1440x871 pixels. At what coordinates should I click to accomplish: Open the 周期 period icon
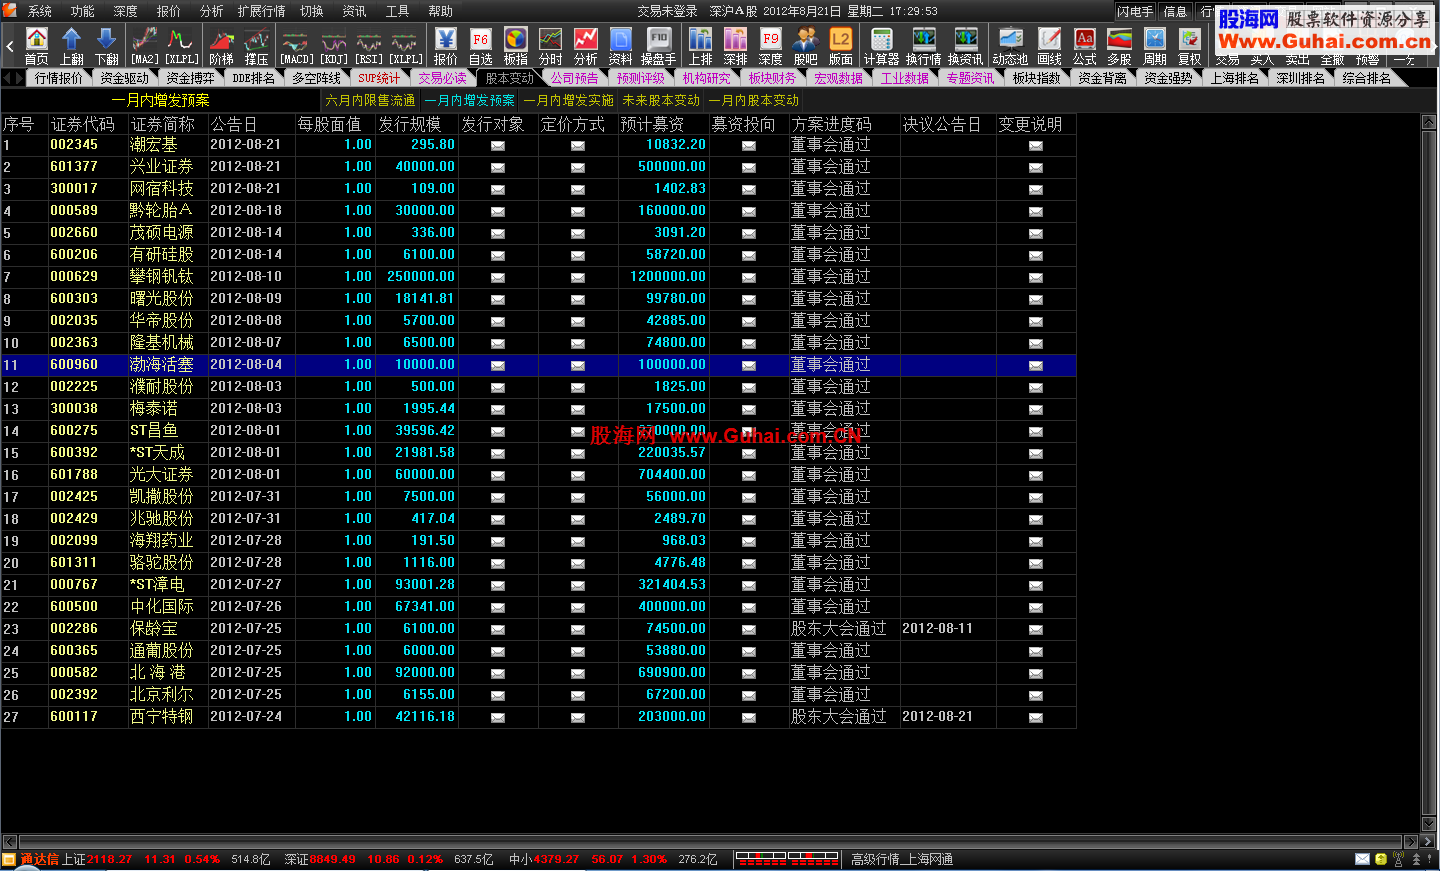(x=1155, y=46)
